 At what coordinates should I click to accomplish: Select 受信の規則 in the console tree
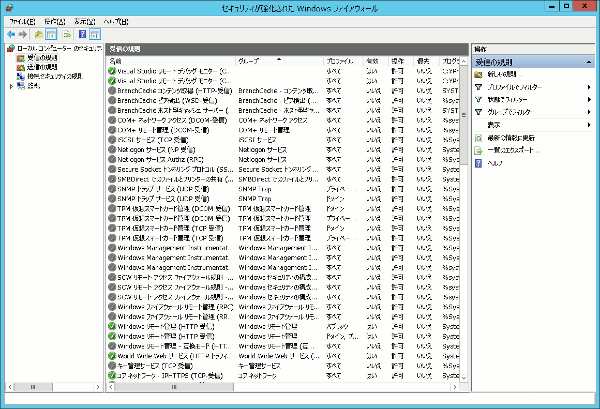coord(42,58)
